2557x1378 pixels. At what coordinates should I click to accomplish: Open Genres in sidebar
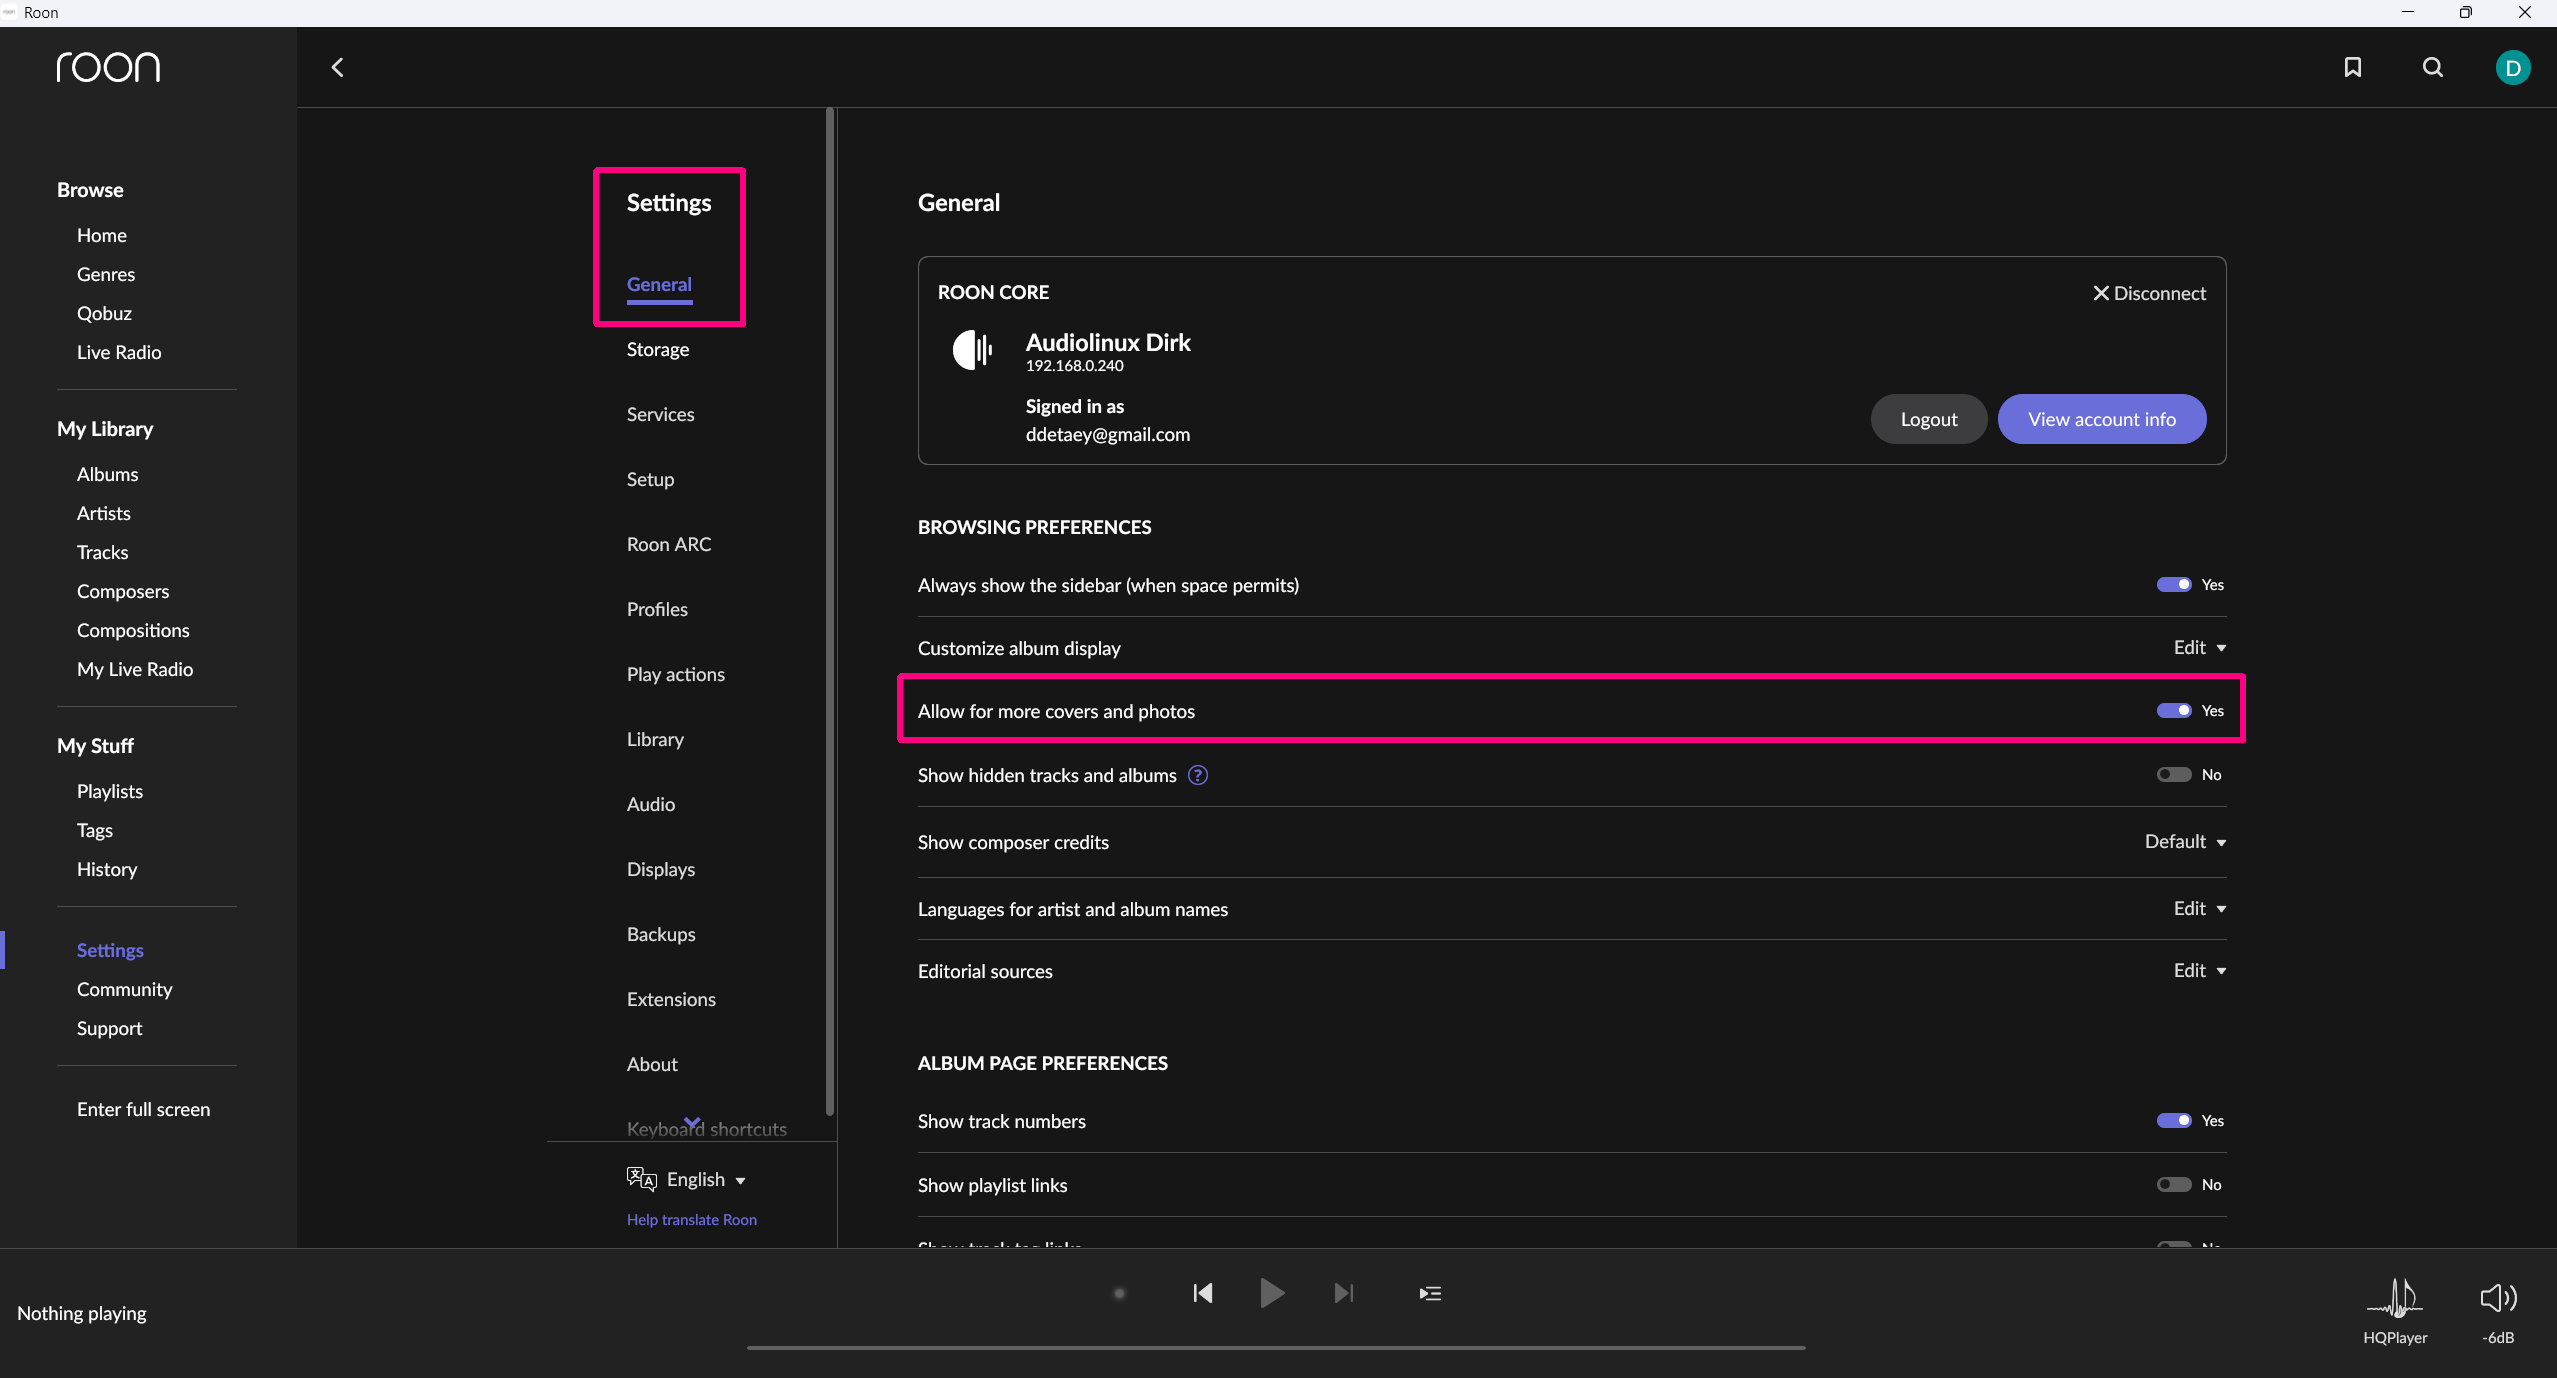pos(106,275)
